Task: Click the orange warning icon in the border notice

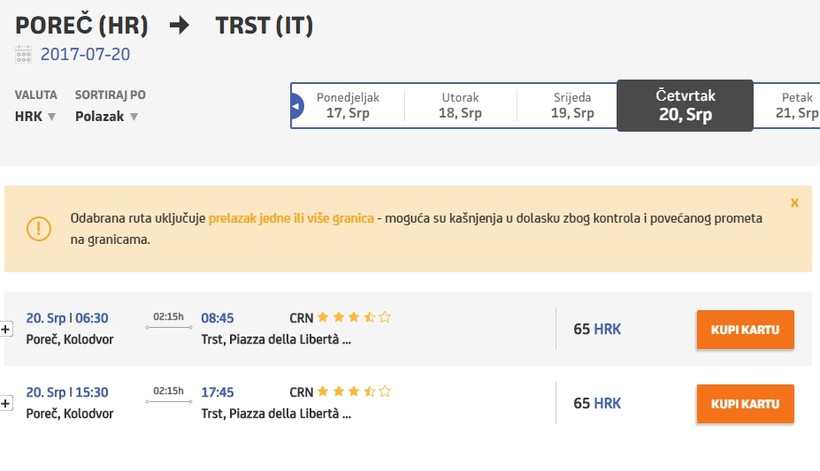Action: point(39,228)
